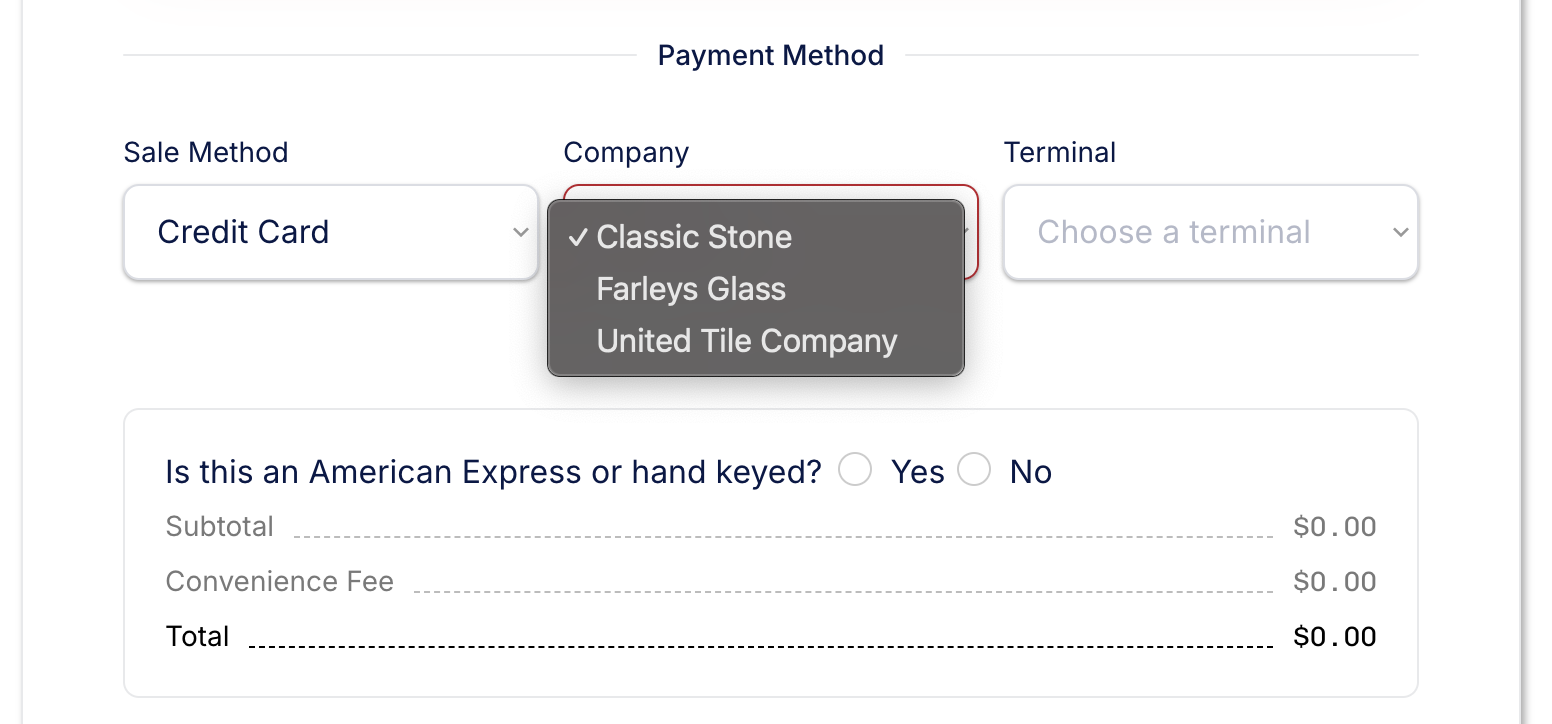Click the Subtotal $0.00 amount
Screen dimensions: 1552x724
[1334, 526]
